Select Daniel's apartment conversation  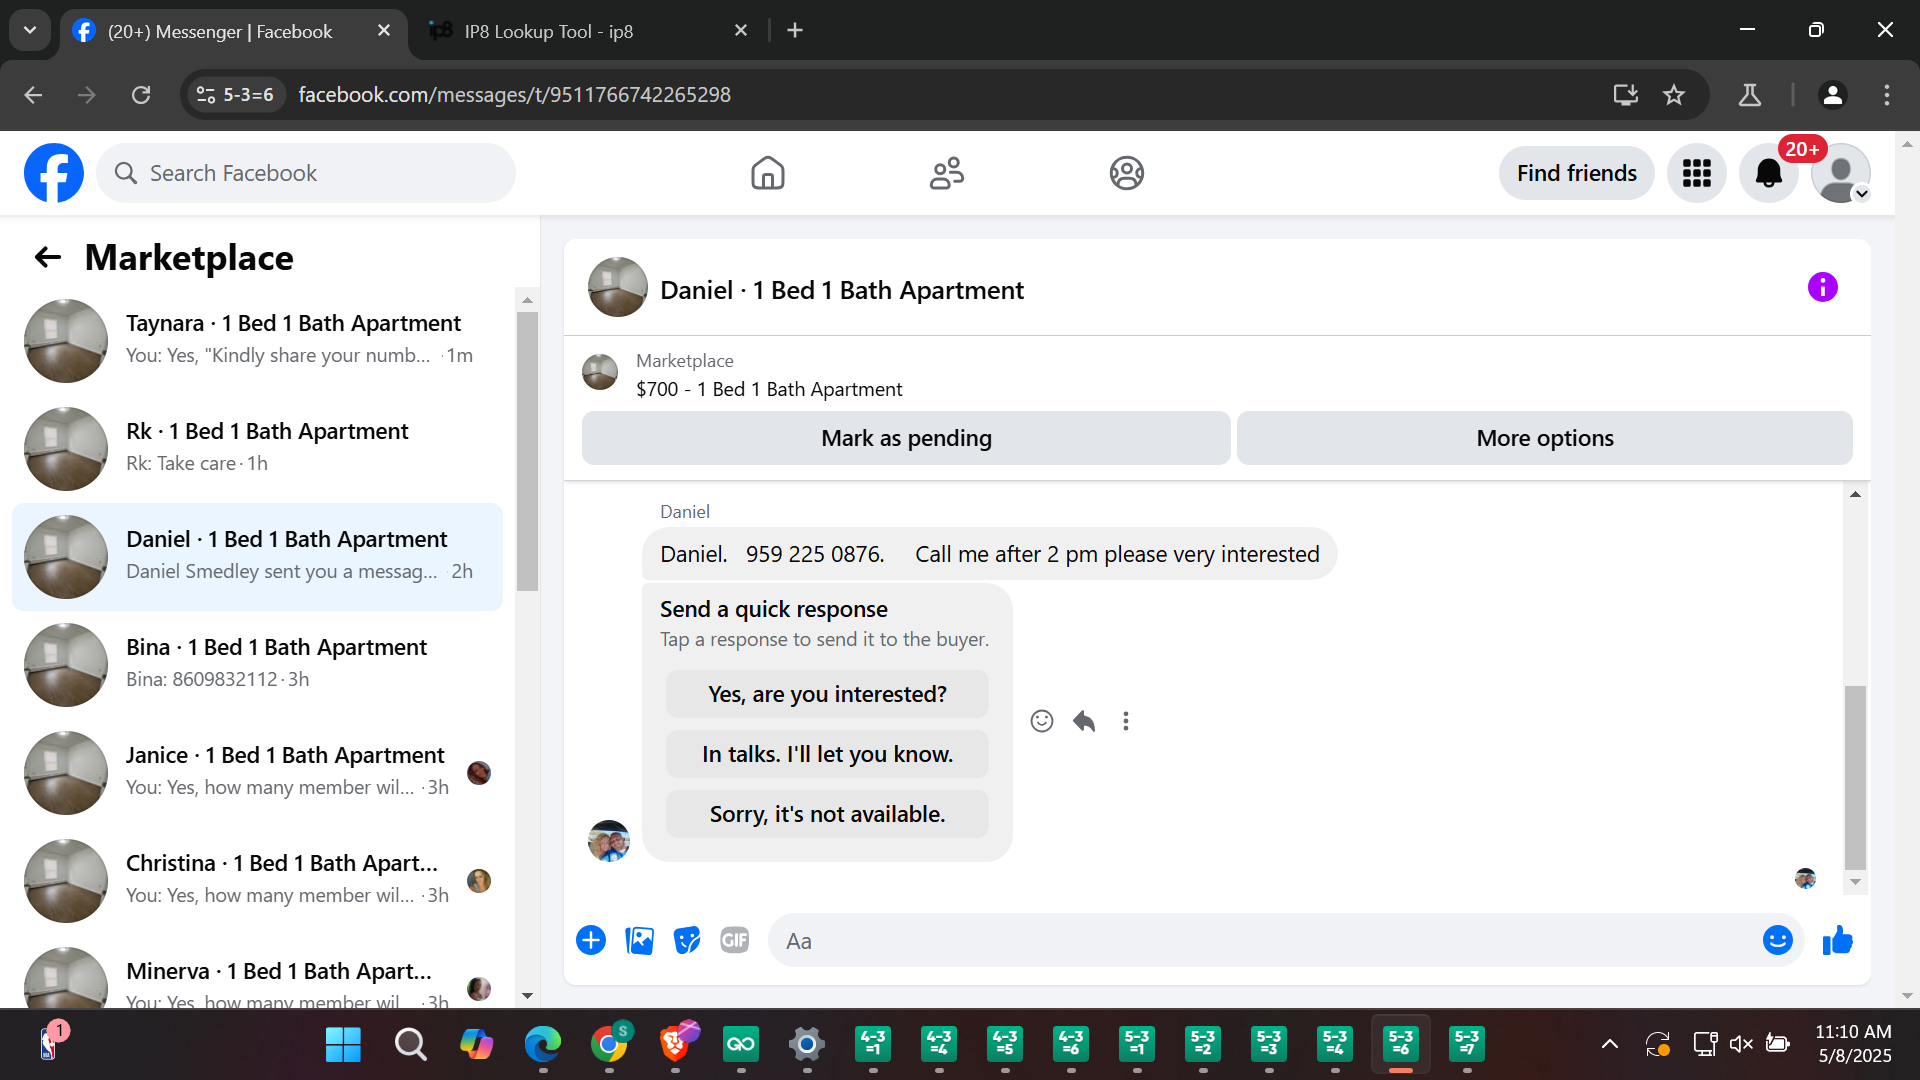257,557
